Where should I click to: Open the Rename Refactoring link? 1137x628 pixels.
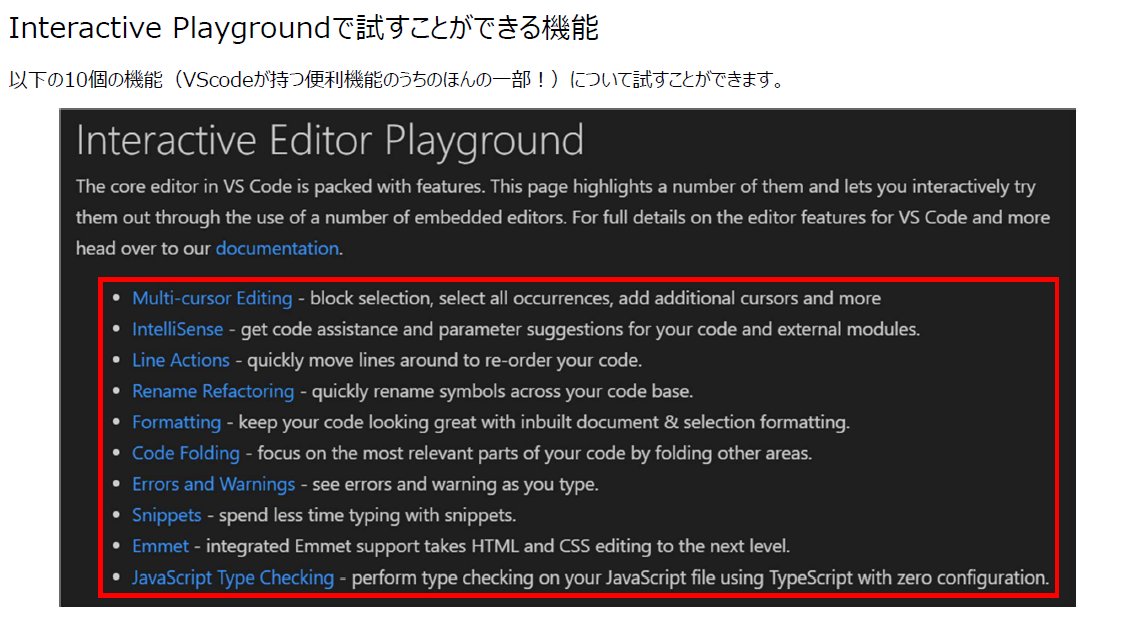tap(213, 392)
